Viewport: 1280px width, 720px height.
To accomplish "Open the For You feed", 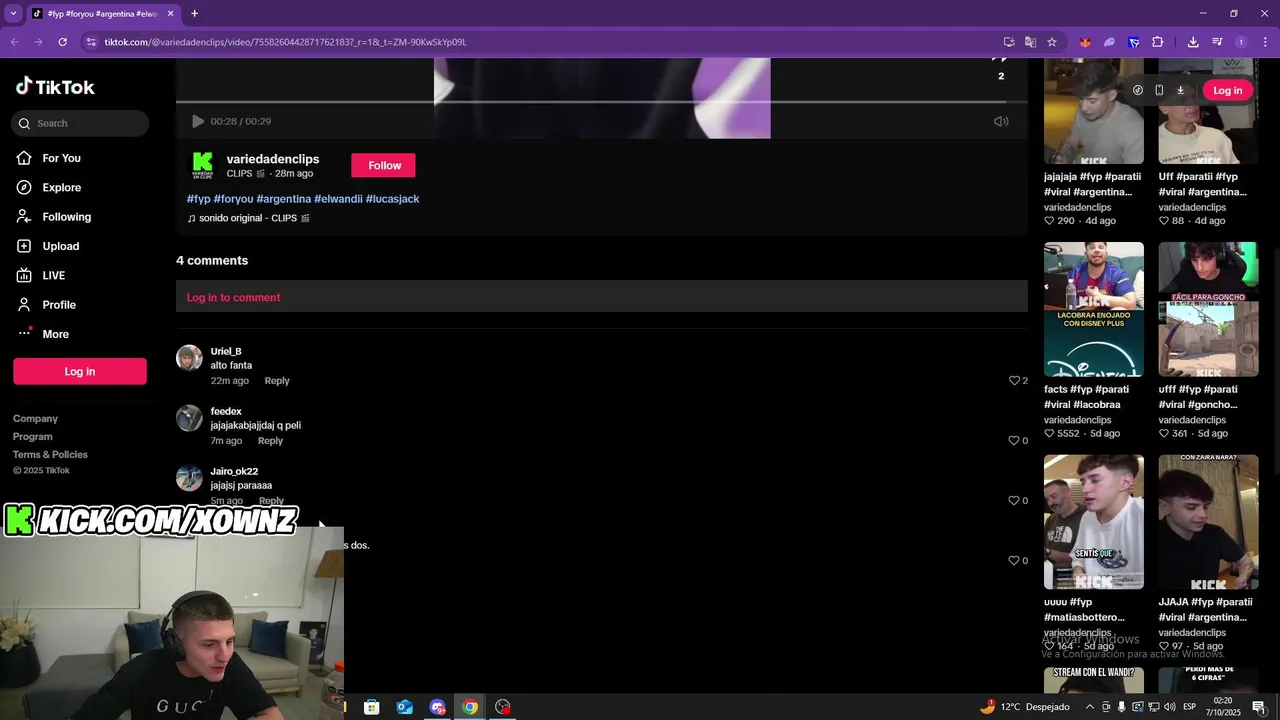I will click(x=61, y=158).
